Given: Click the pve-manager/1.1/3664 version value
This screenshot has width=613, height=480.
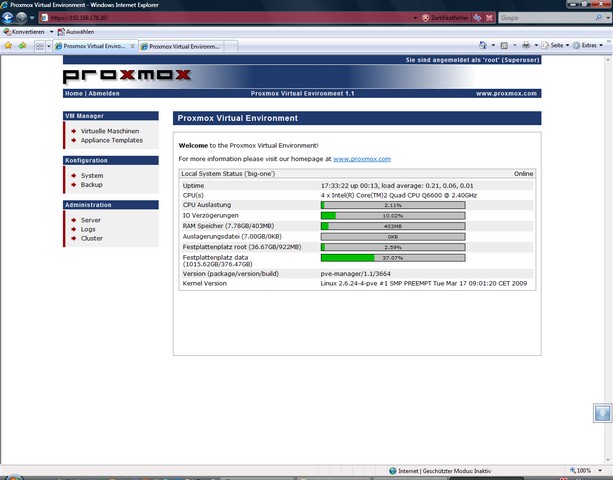Looking at the screenshot, I should click(355, 274).
